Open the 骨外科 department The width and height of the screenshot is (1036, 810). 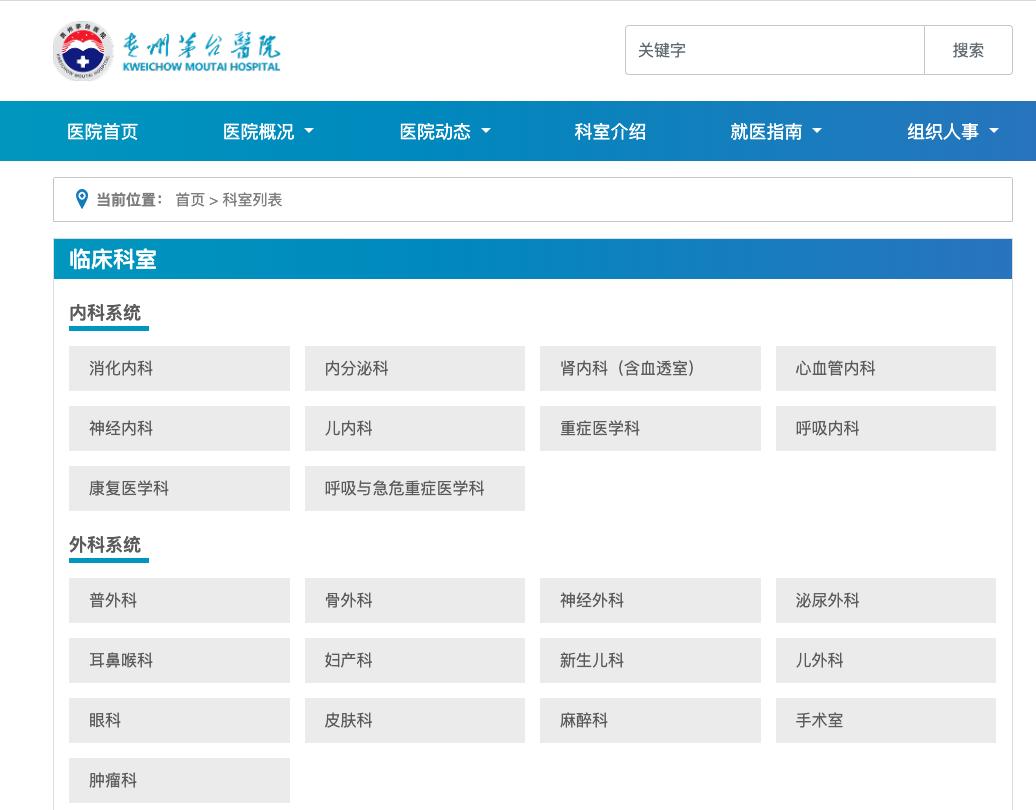(415, 600)
